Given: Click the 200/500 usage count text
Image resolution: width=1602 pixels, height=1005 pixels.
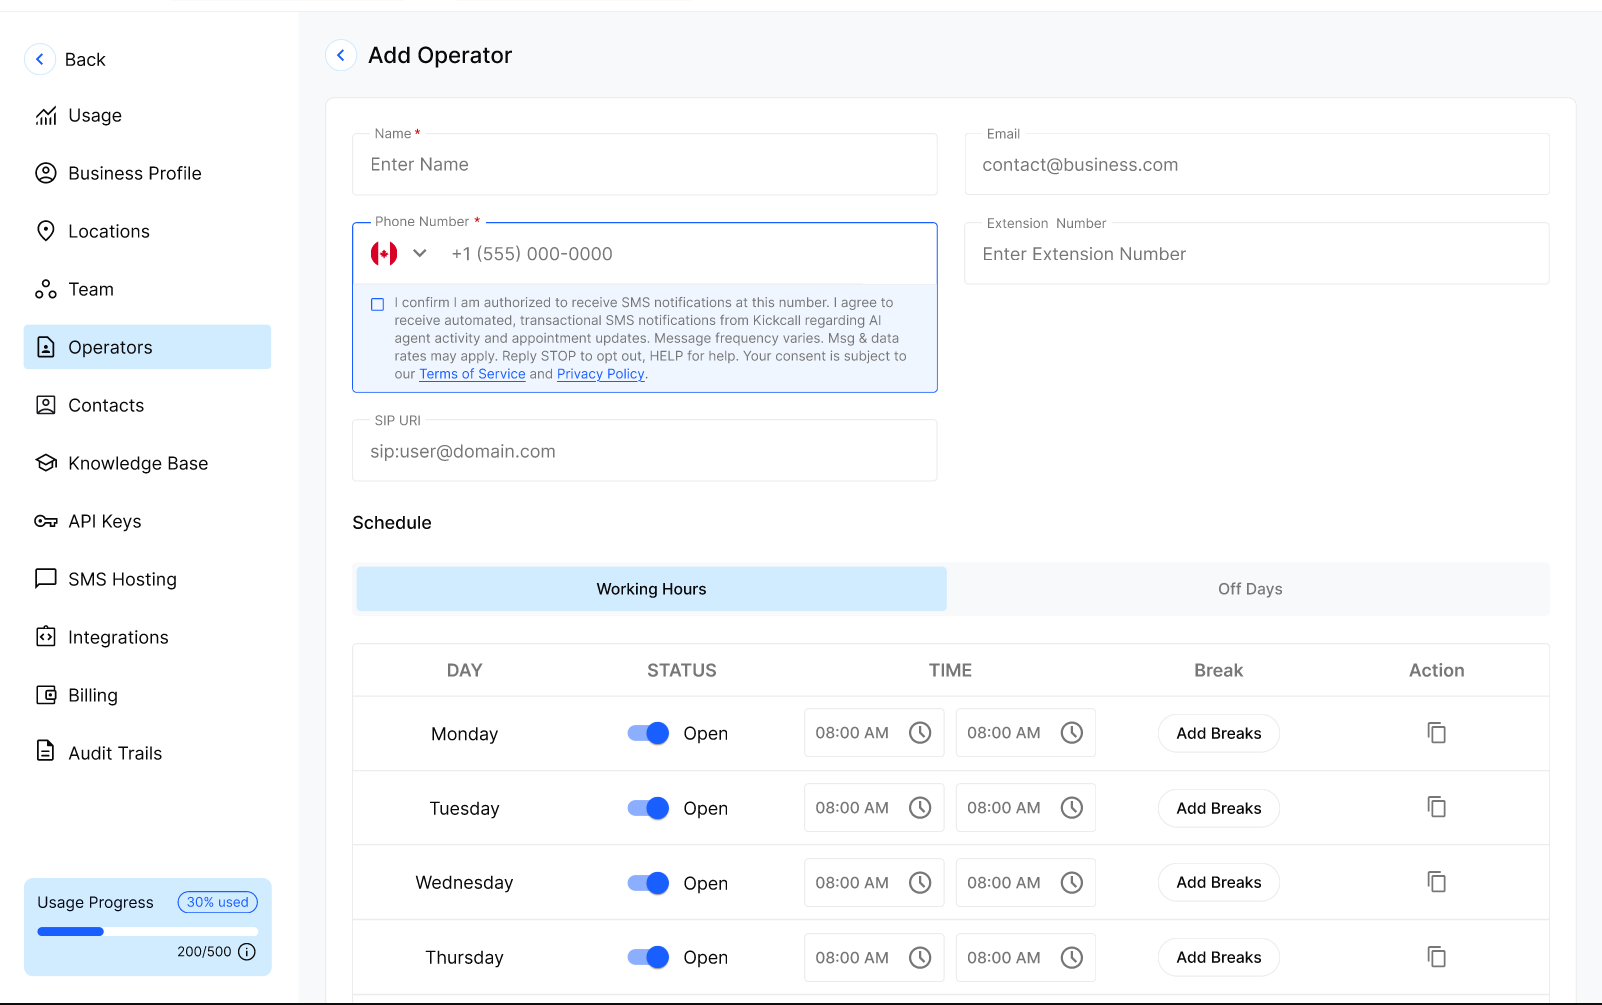Looking at the screenshot, I should tap(204, 952).
